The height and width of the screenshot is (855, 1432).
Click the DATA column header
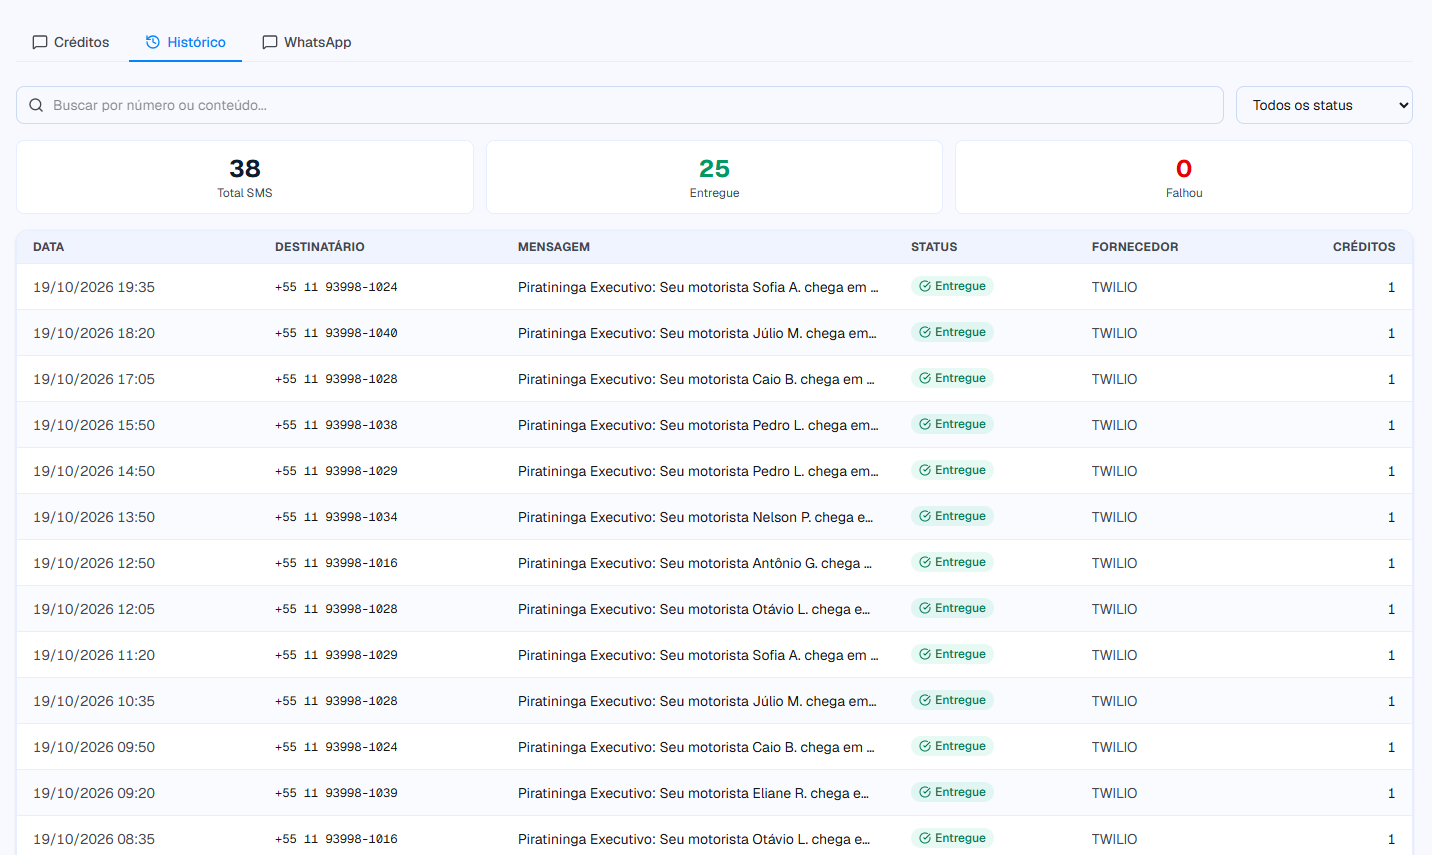[x=48, y=247]
